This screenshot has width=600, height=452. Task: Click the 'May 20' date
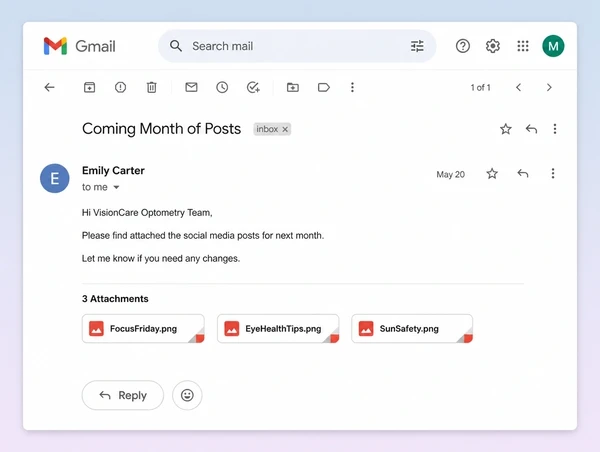[451, 175]
